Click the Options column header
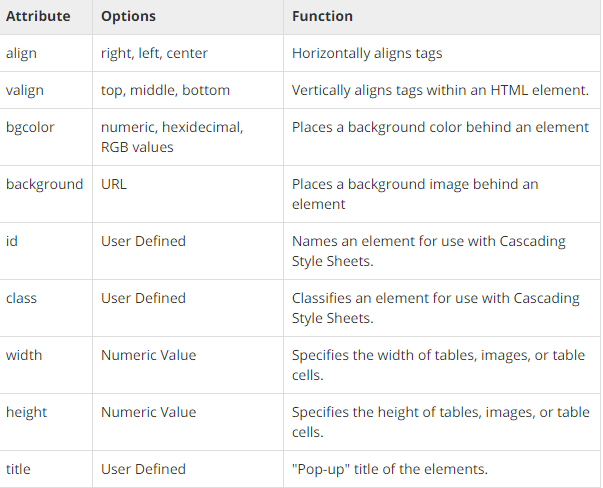 pyautogui.click(x=128, y=16)
